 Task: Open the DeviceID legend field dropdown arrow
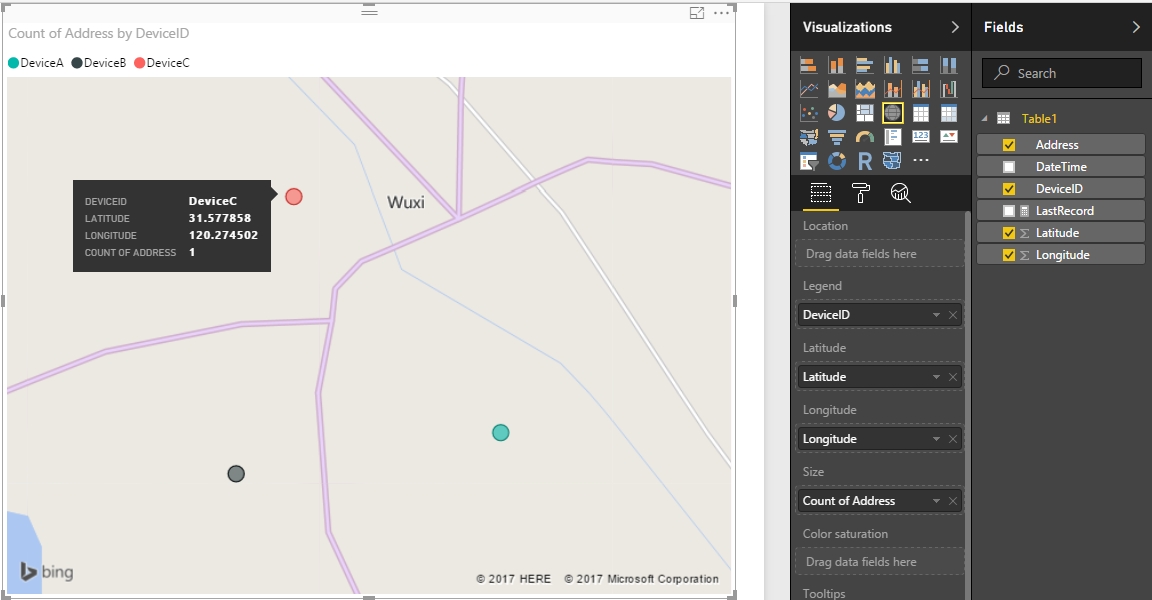click(x=936, y=315)
